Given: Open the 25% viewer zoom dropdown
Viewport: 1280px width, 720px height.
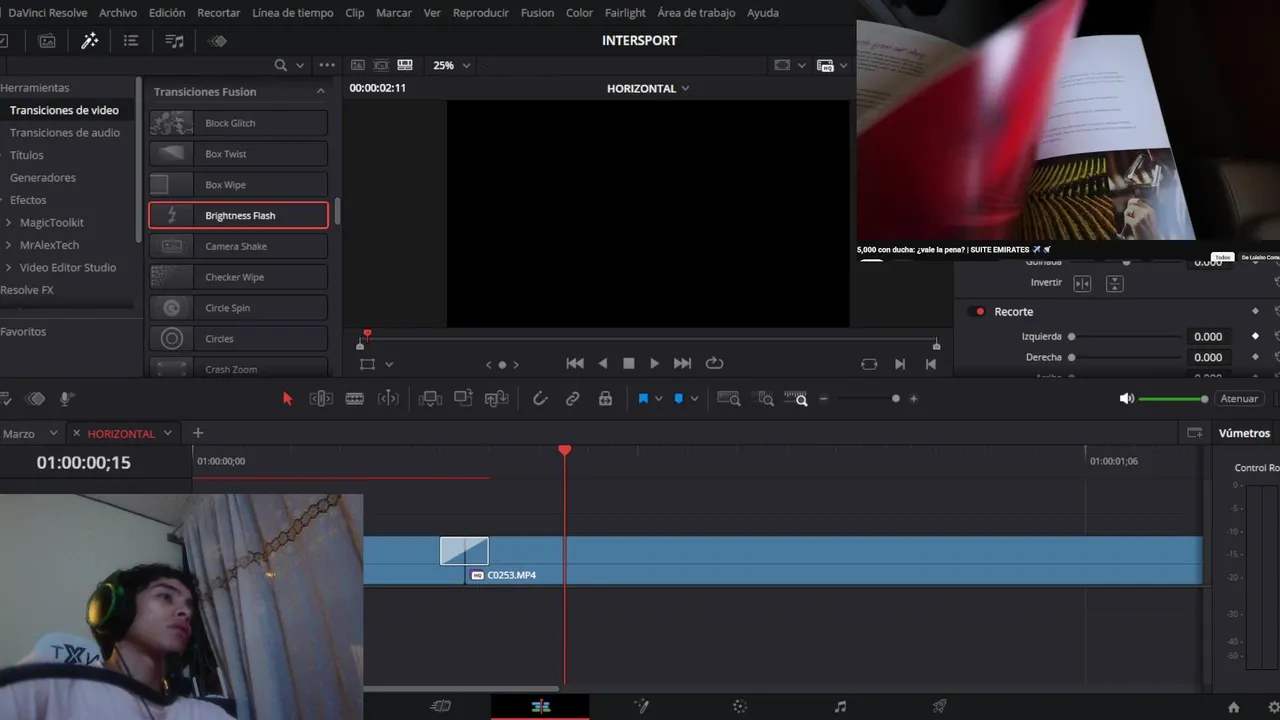Looking at the screenshot, I should 452,65.
